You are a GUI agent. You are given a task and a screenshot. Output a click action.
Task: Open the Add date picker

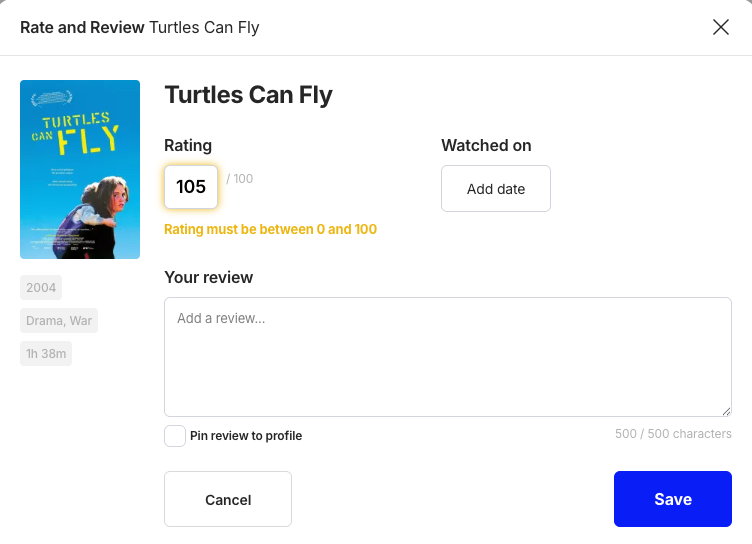[x=496, y=189]
